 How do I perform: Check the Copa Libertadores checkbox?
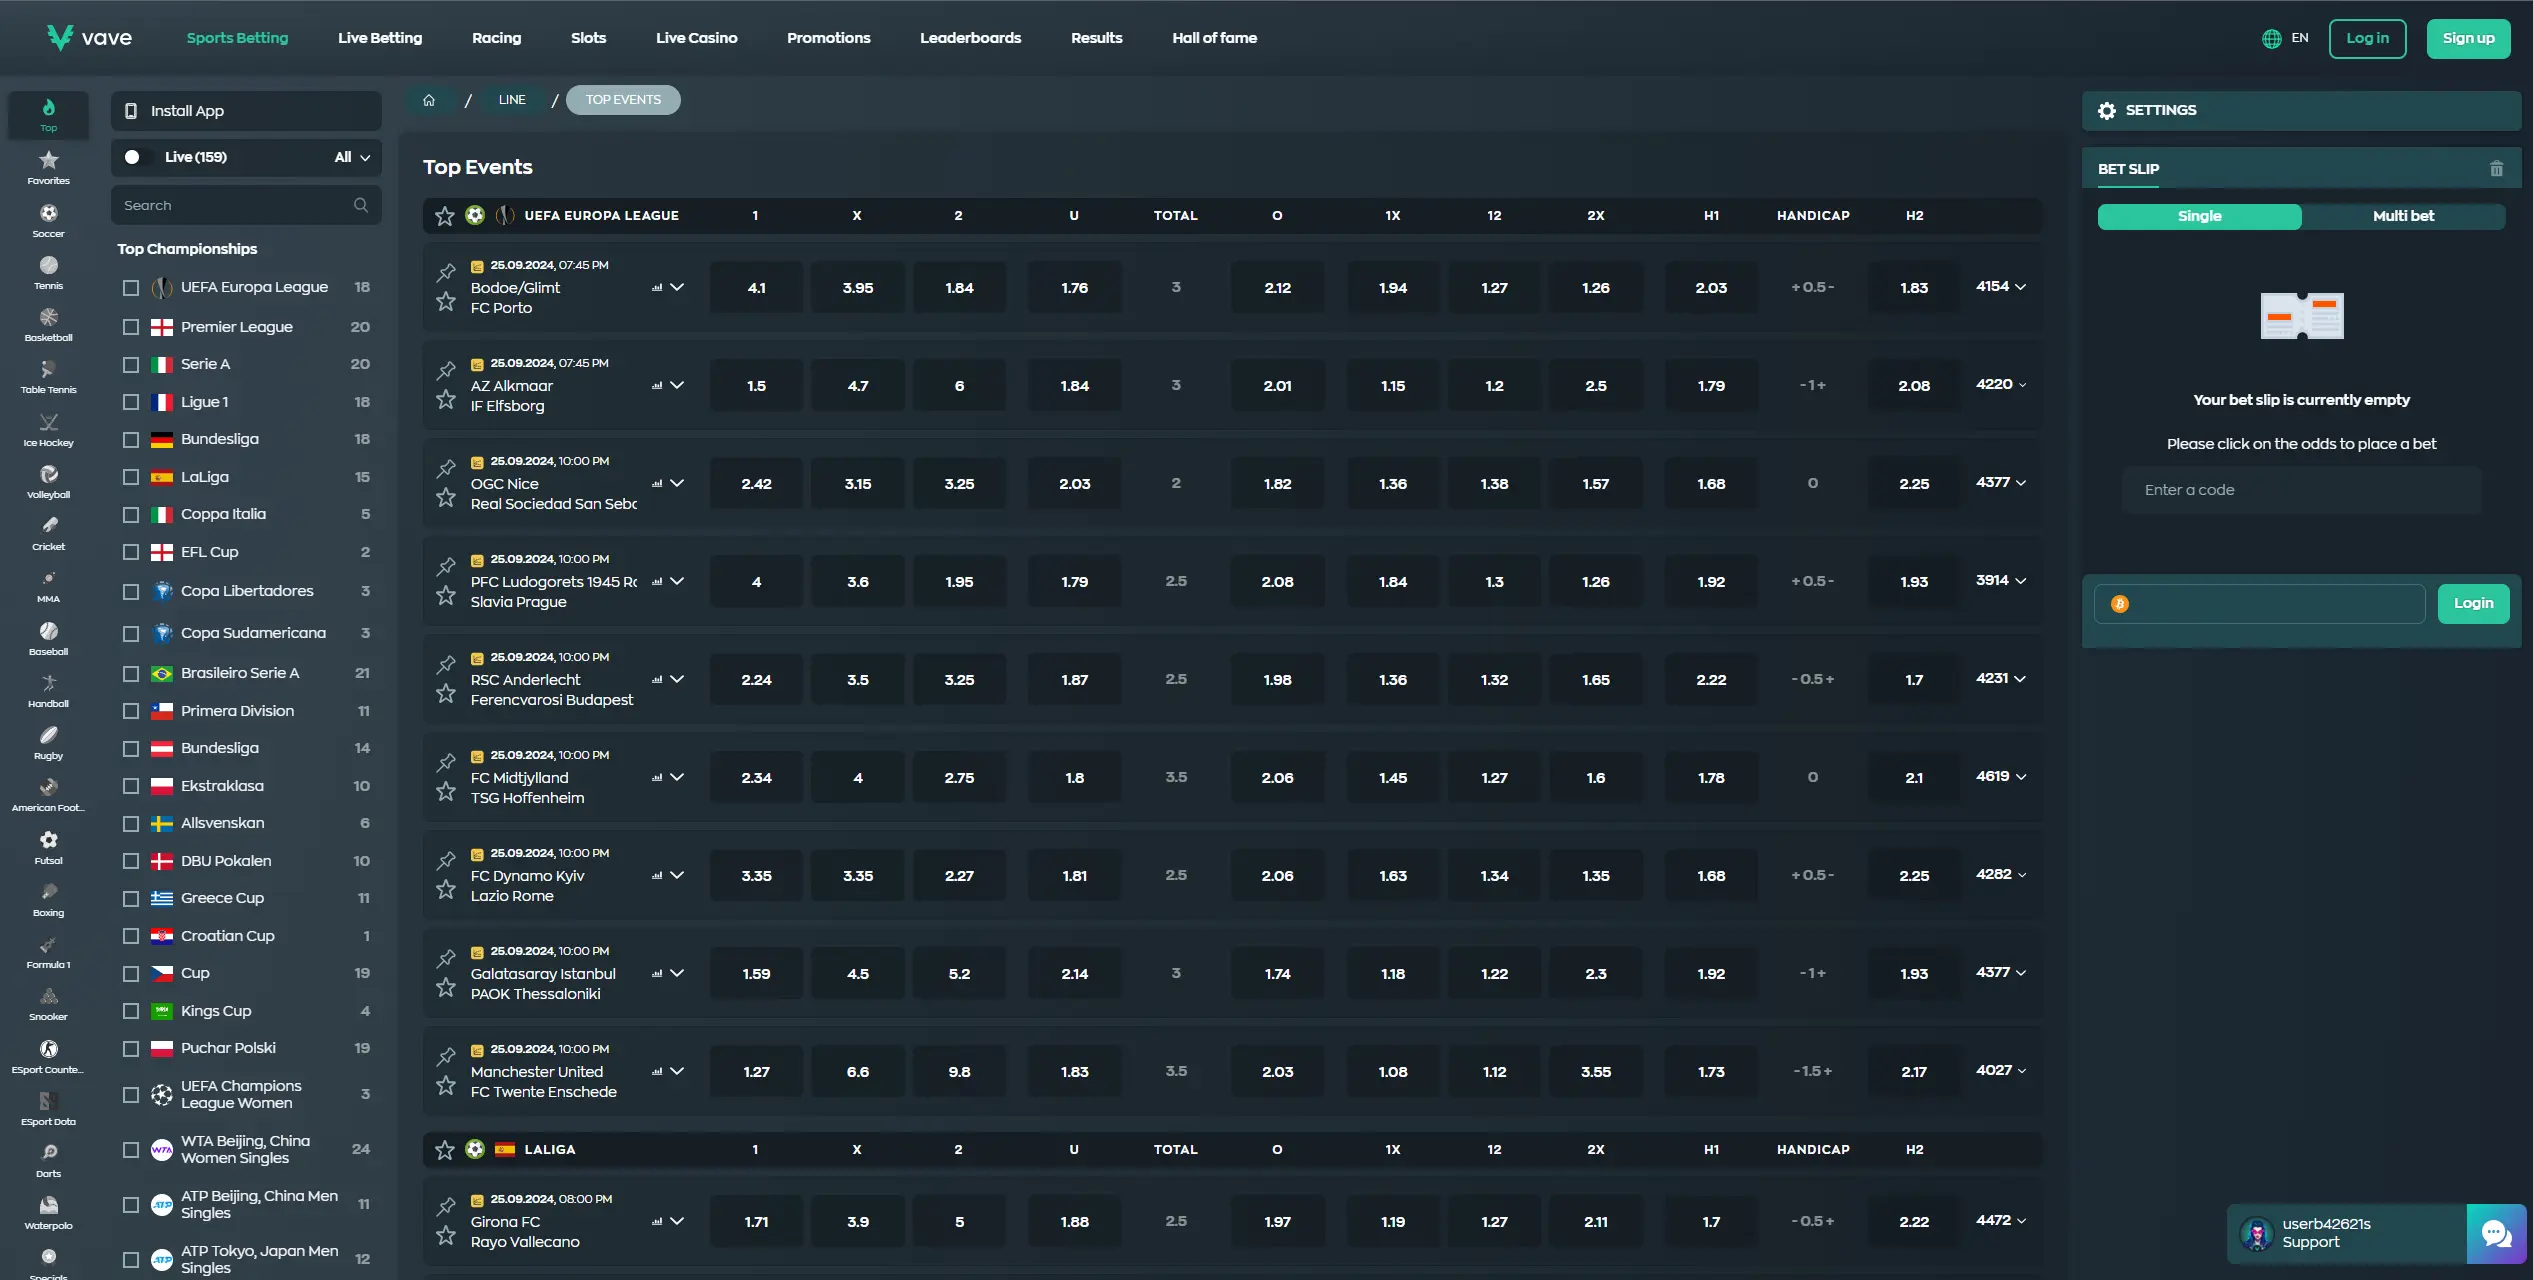point(131,592)
